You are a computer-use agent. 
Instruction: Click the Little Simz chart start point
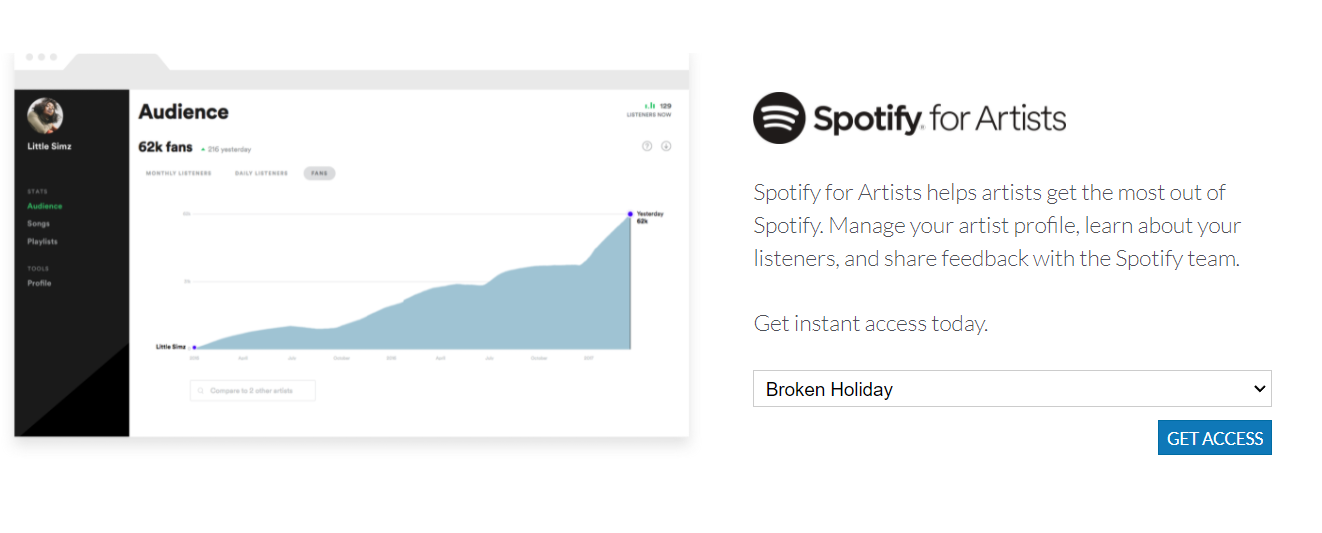pyautogui.click(x=193, y=347)
